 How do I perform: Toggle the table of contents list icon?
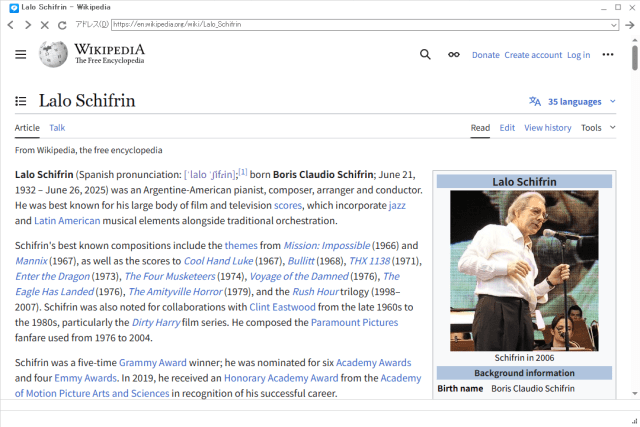pos(20,101)
